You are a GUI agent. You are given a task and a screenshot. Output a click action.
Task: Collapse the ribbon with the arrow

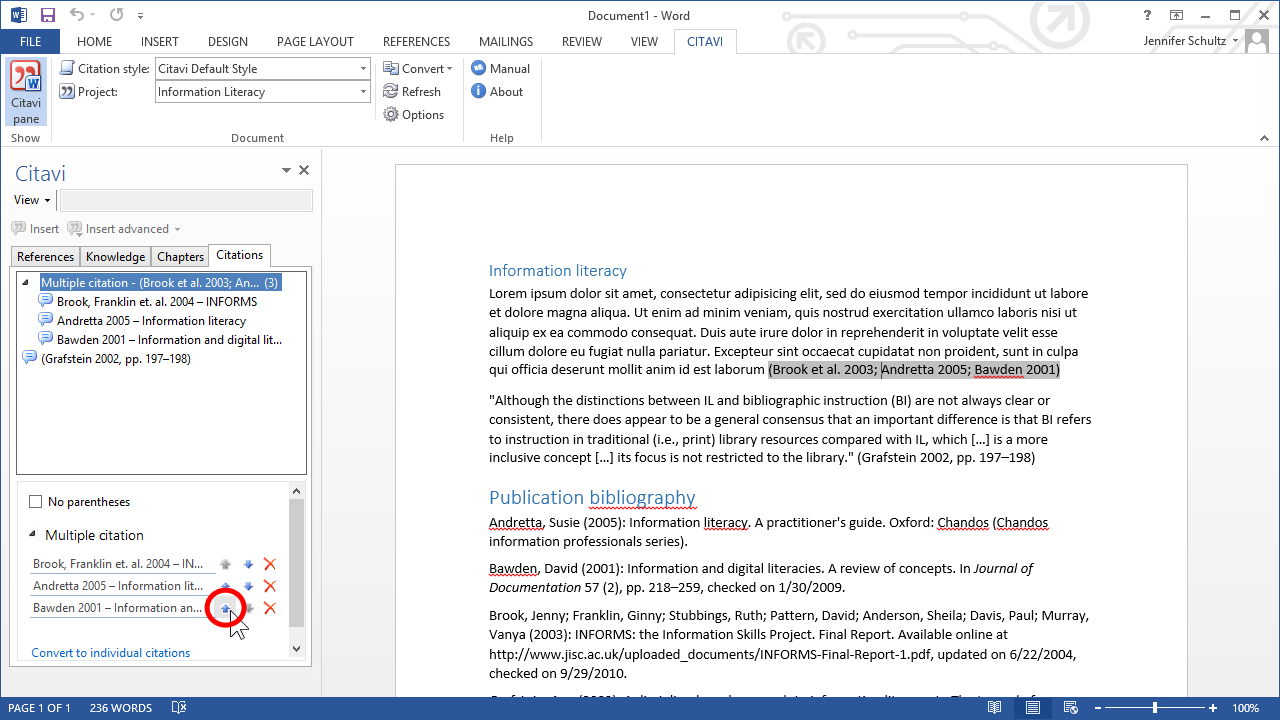click(x=1264, y=138)
